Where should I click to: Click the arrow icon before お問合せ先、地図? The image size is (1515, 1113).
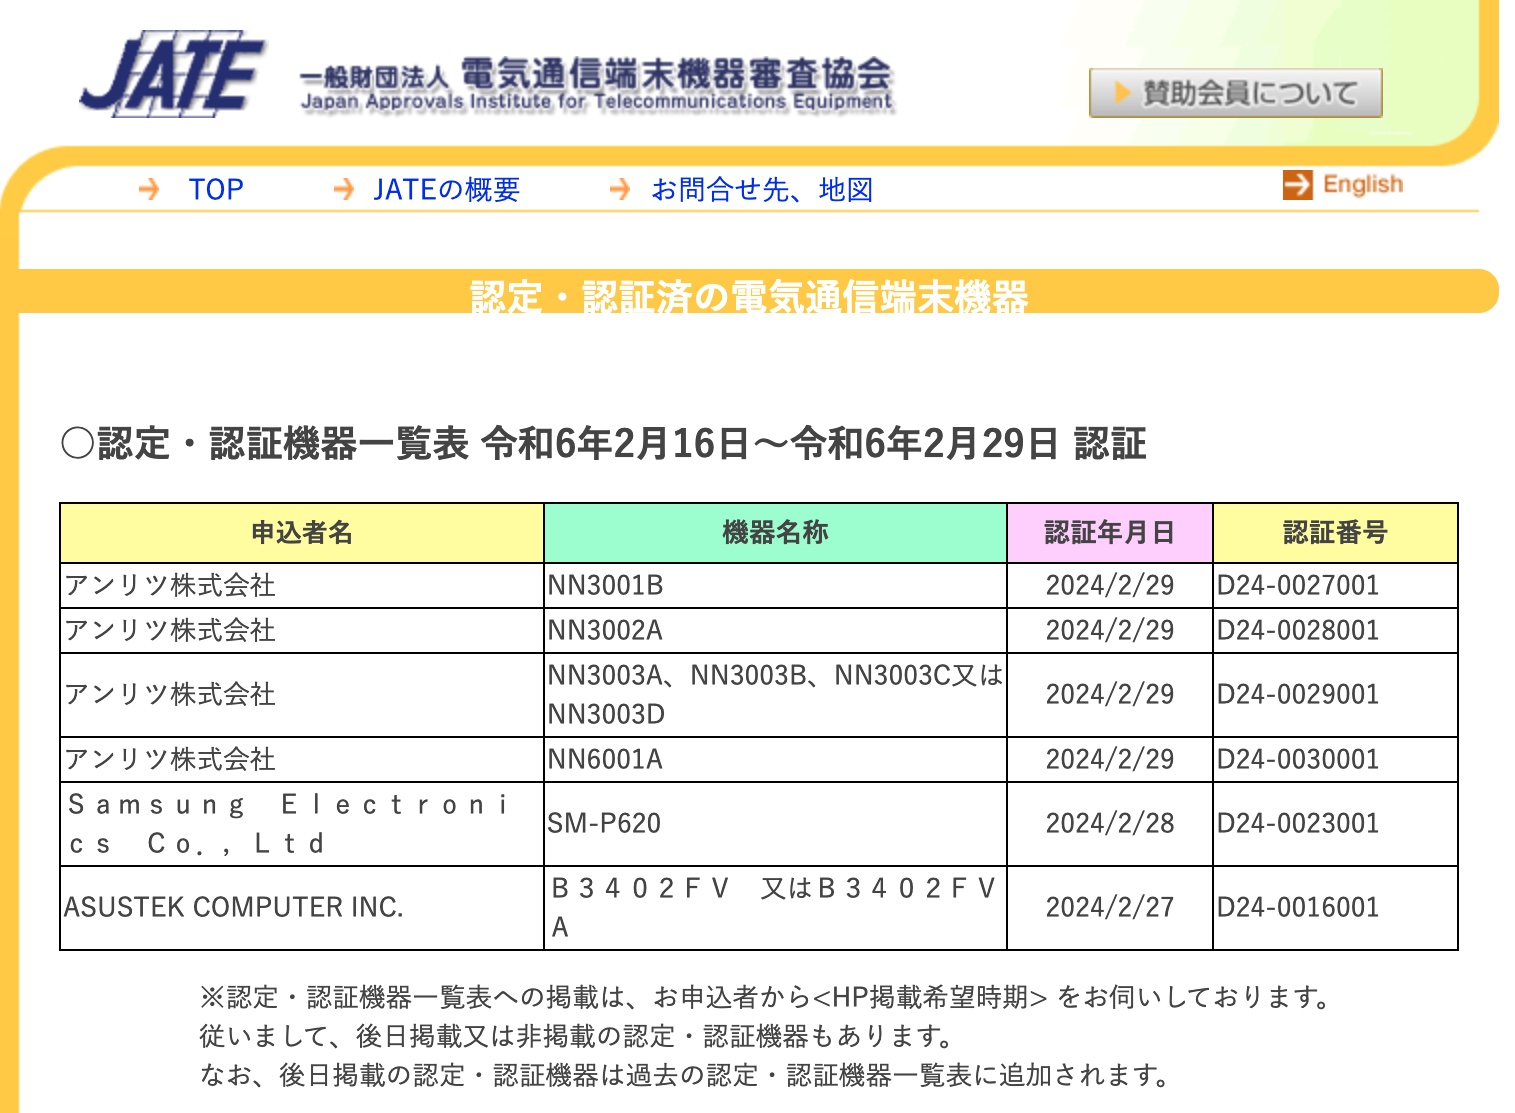[620, 189]
